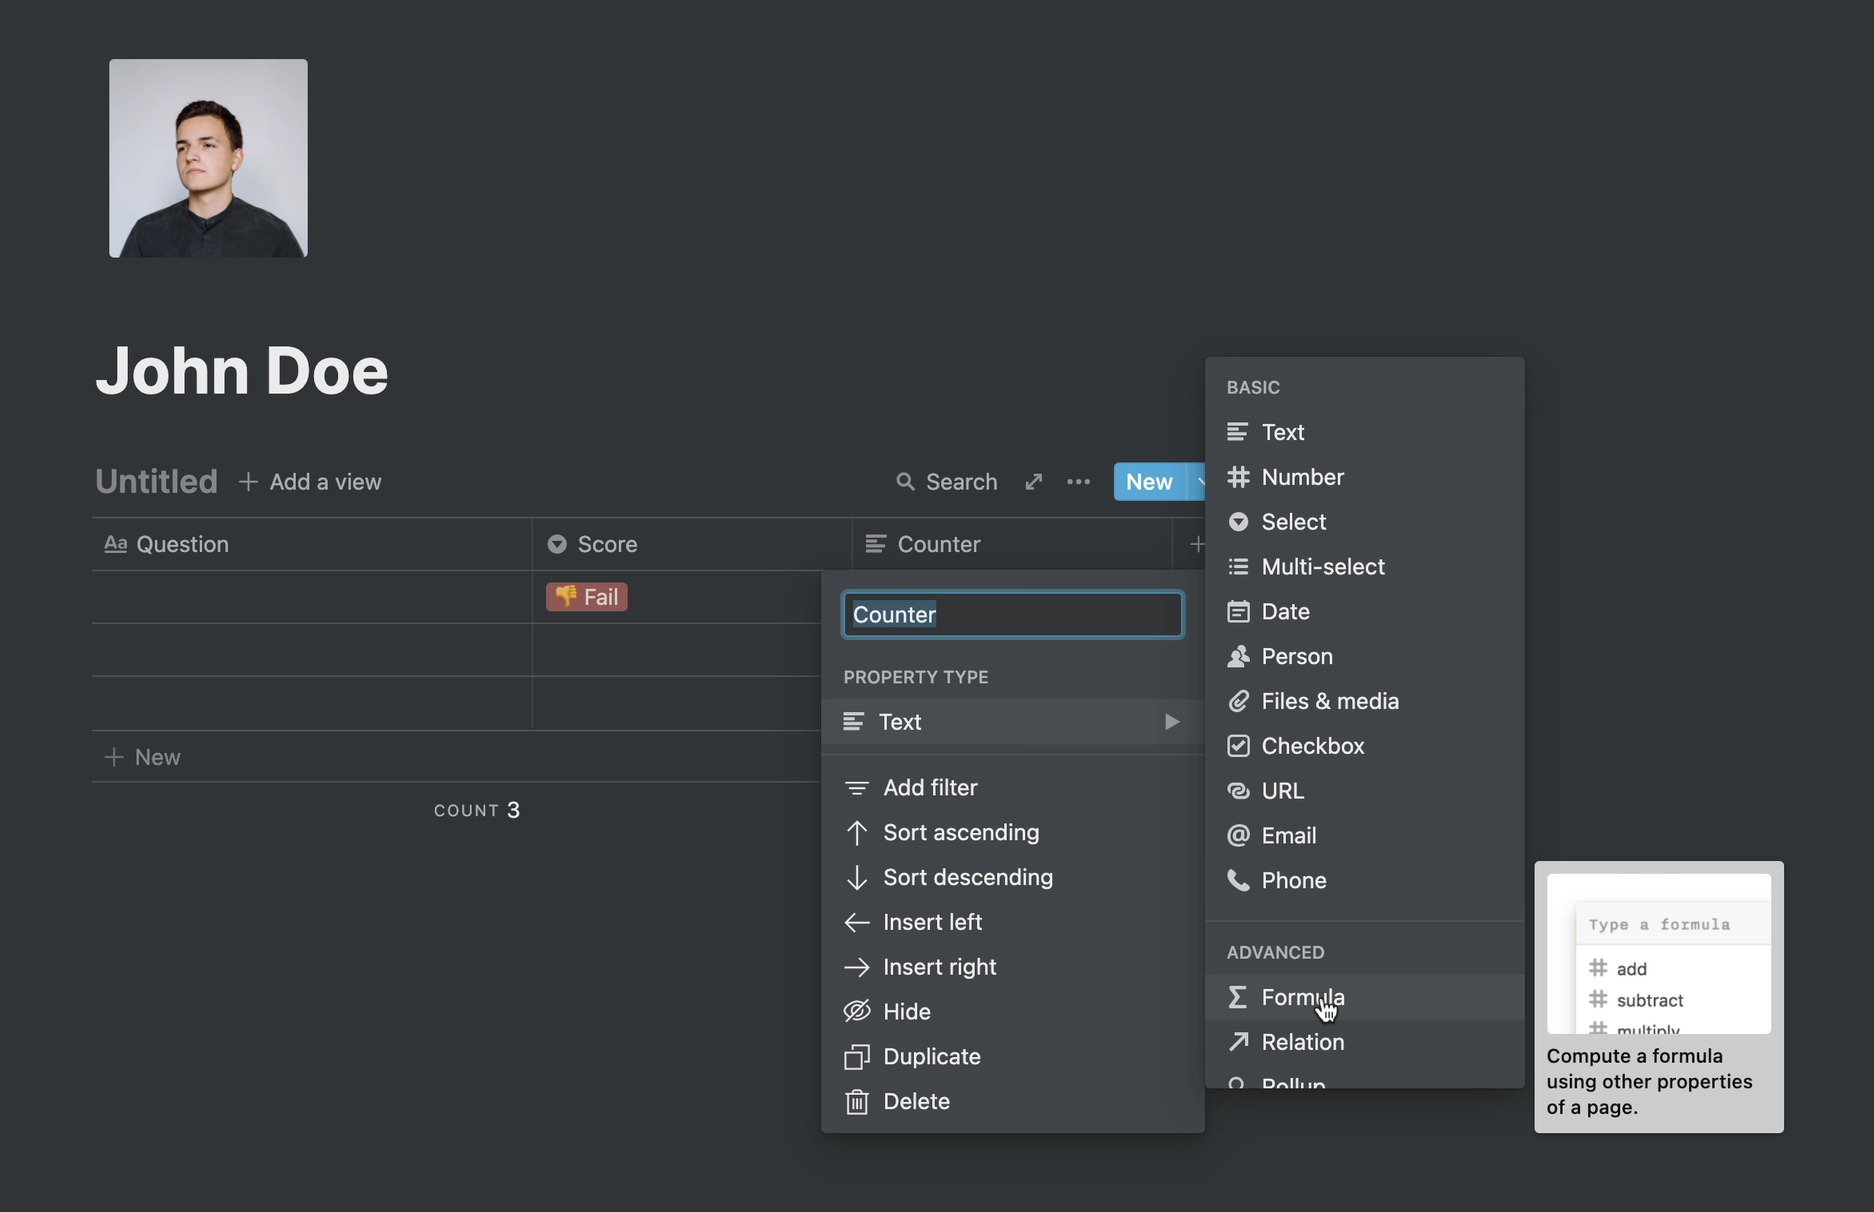Add a new row with the bottom New button
Screen dimensions: 1874x1212
143,757
